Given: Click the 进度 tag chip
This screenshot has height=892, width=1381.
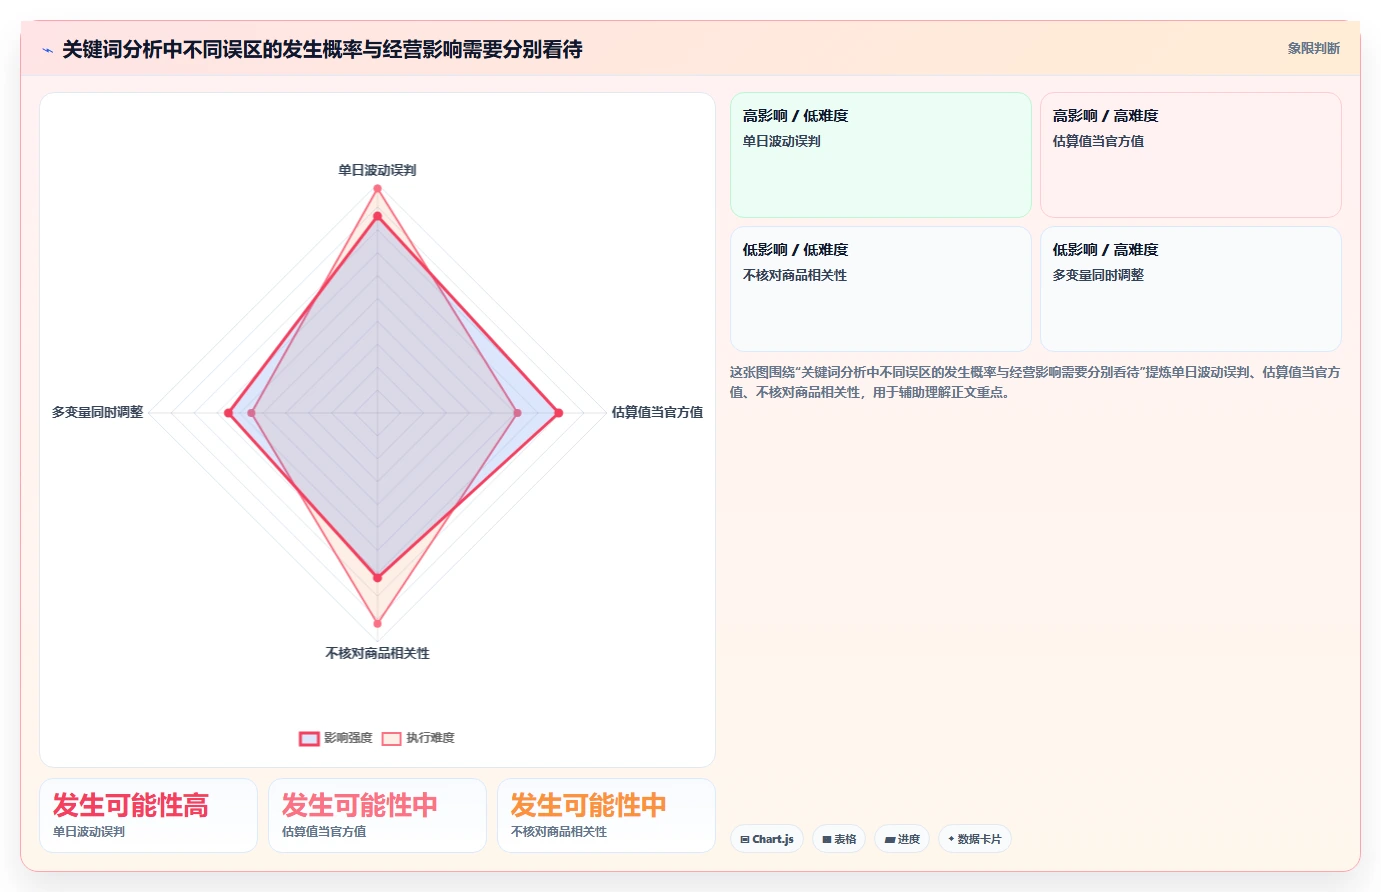Looking at the screenshot, I should click(x=902, y=839).
